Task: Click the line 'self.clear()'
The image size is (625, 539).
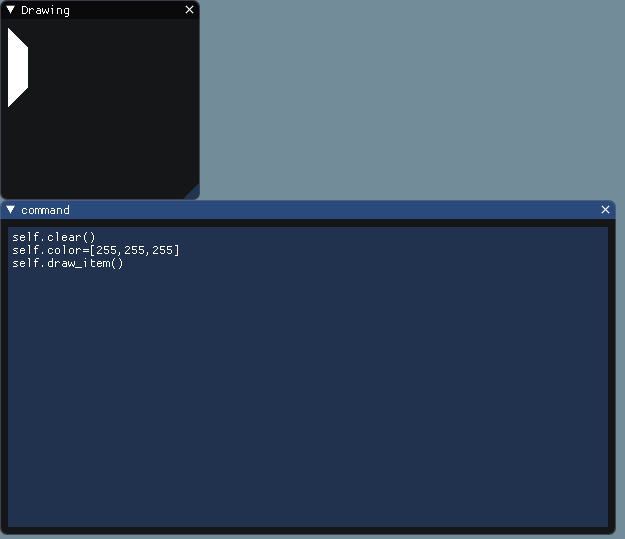Action: (x=54, y=237)
